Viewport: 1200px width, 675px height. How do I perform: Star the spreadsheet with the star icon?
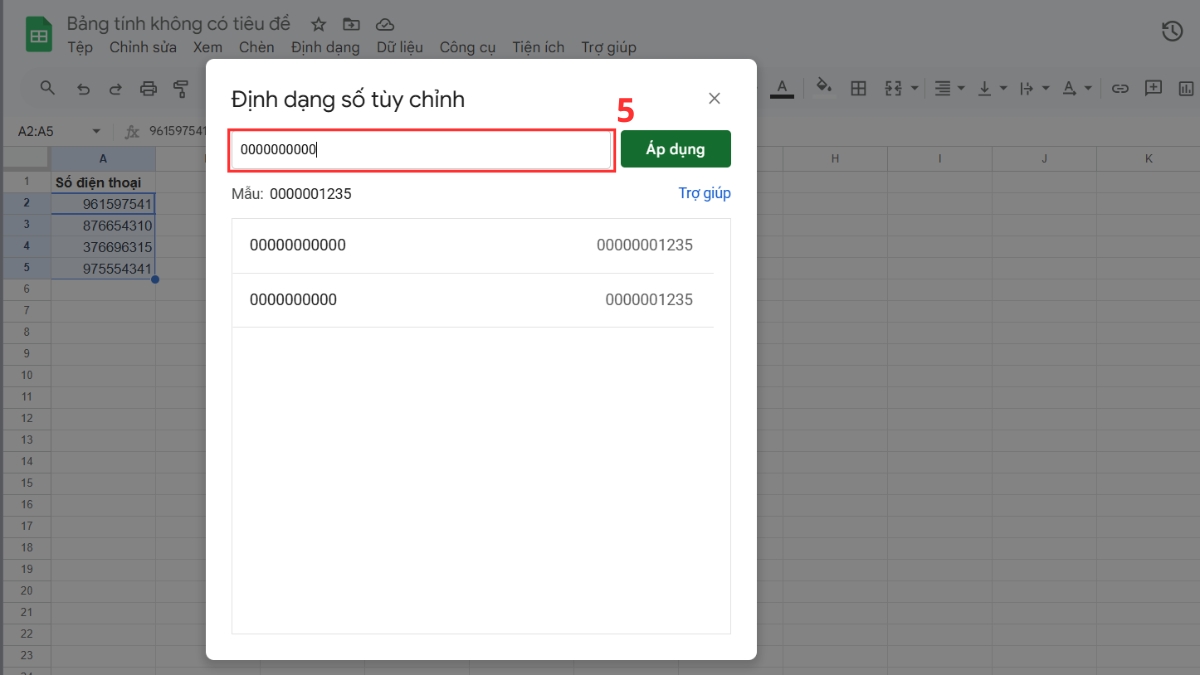click(318, 24)
